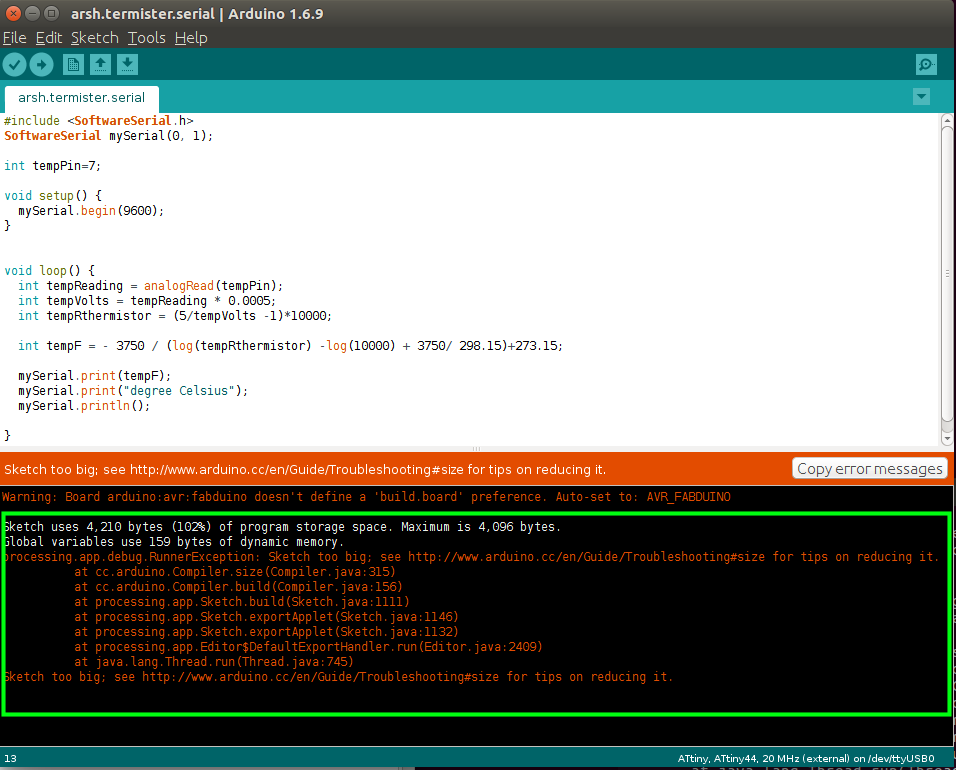Click the Sketch.java:1111 stack trace line
This screenshot has width=956, height=770.
pyautogui.click(x=242, y=602)
